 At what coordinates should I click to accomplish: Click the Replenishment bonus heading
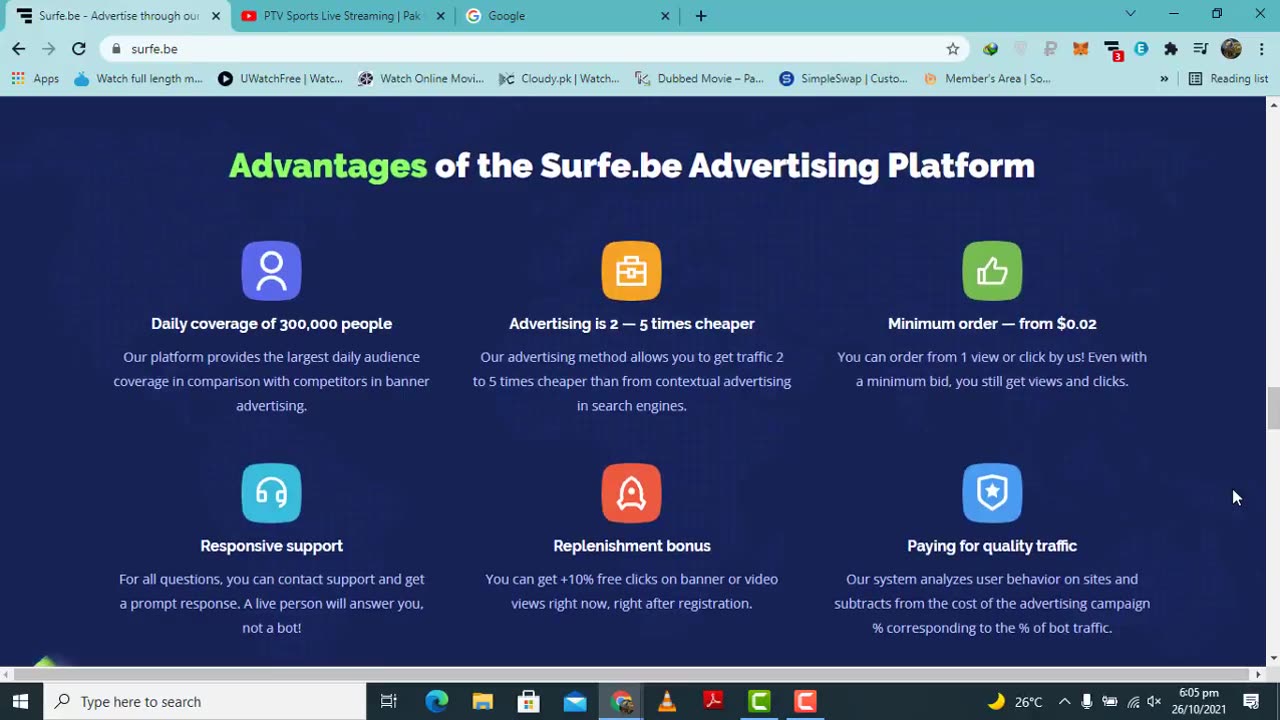point(631,545)
